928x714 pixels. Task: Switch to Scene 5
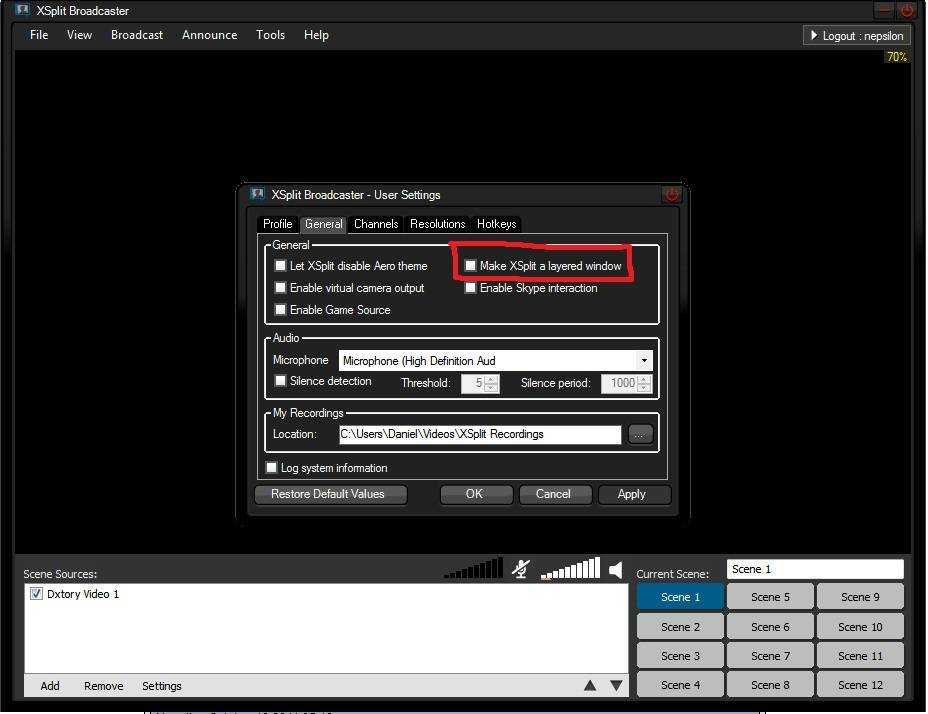[x=770, y=597]
